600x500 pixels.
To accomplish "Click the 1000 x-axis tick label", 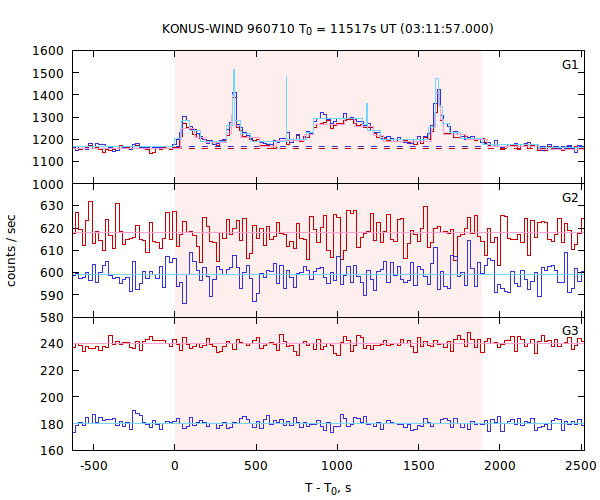I will (x=337, y=466).
